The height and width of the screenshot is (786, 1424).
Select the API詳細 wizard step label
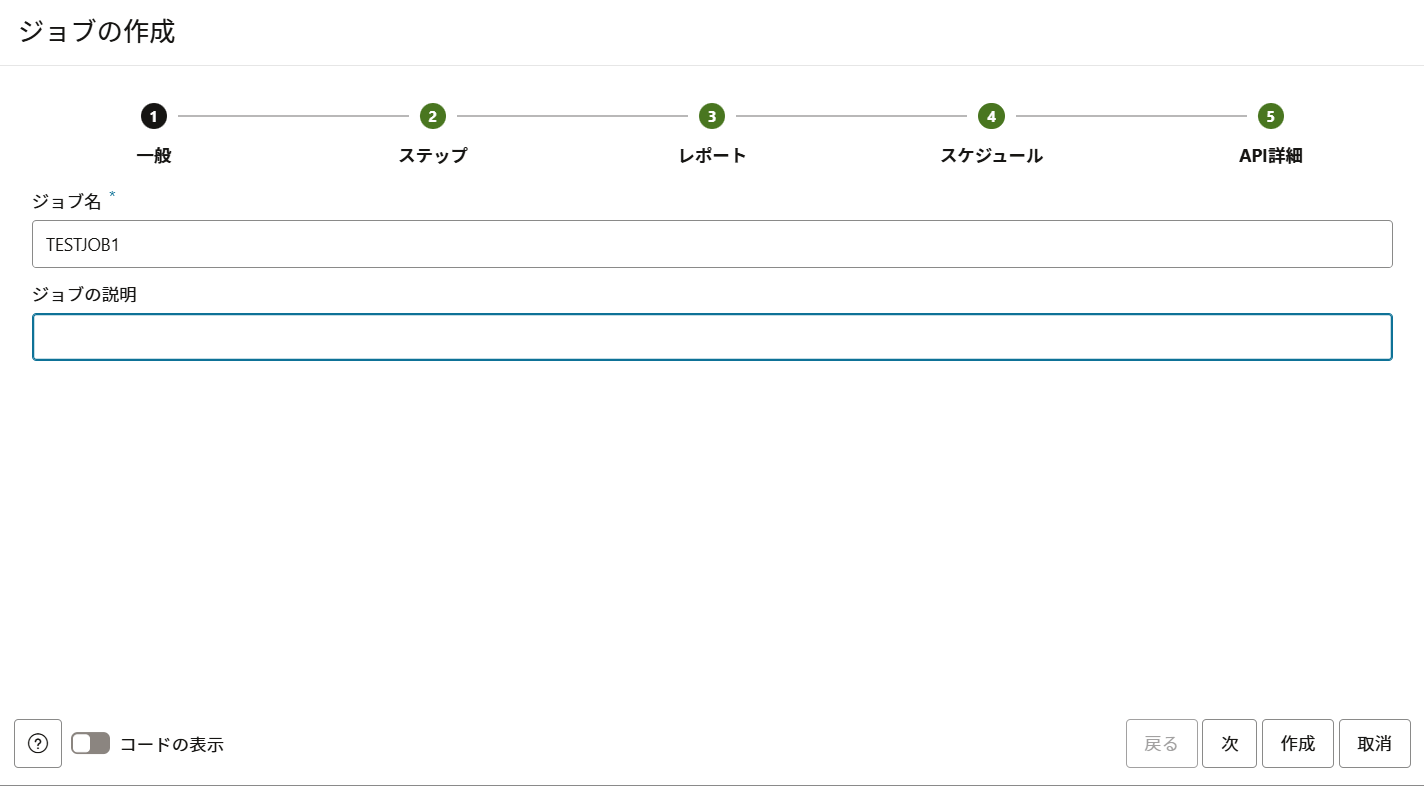[x=1269, y=155]
